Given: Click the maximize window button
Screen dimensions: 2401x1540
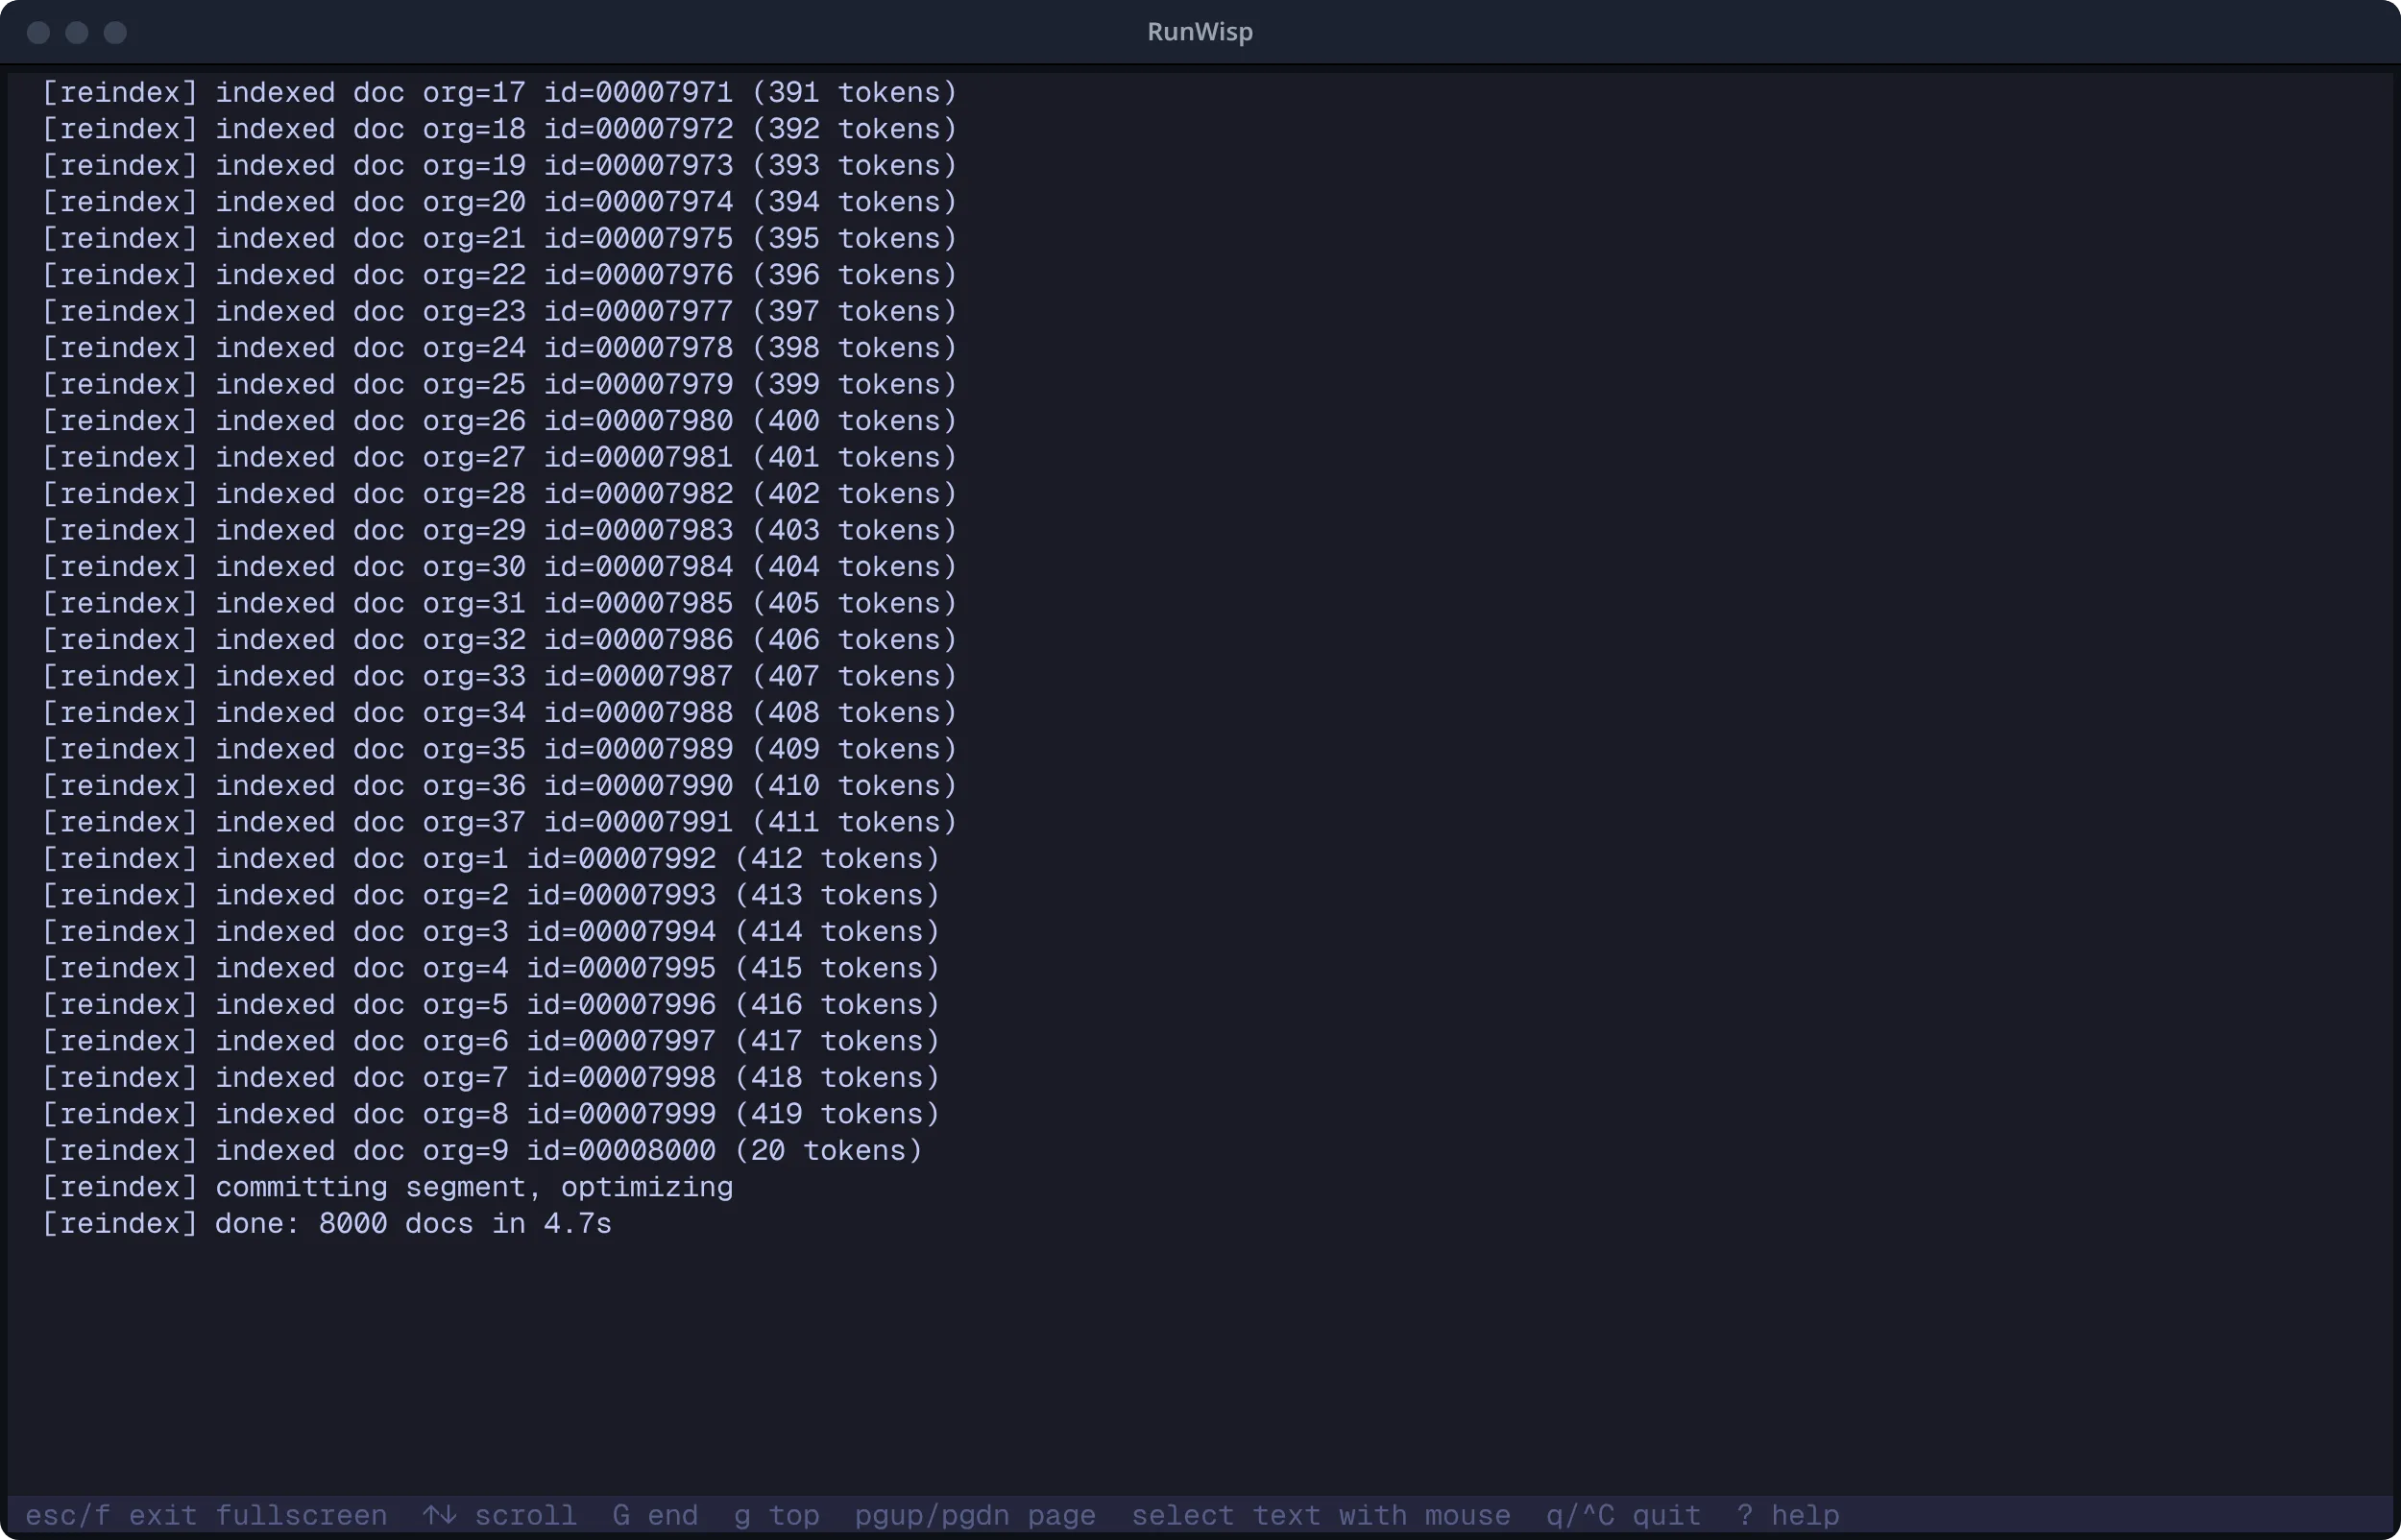Looking at the screenshot, I should point(116,33).
